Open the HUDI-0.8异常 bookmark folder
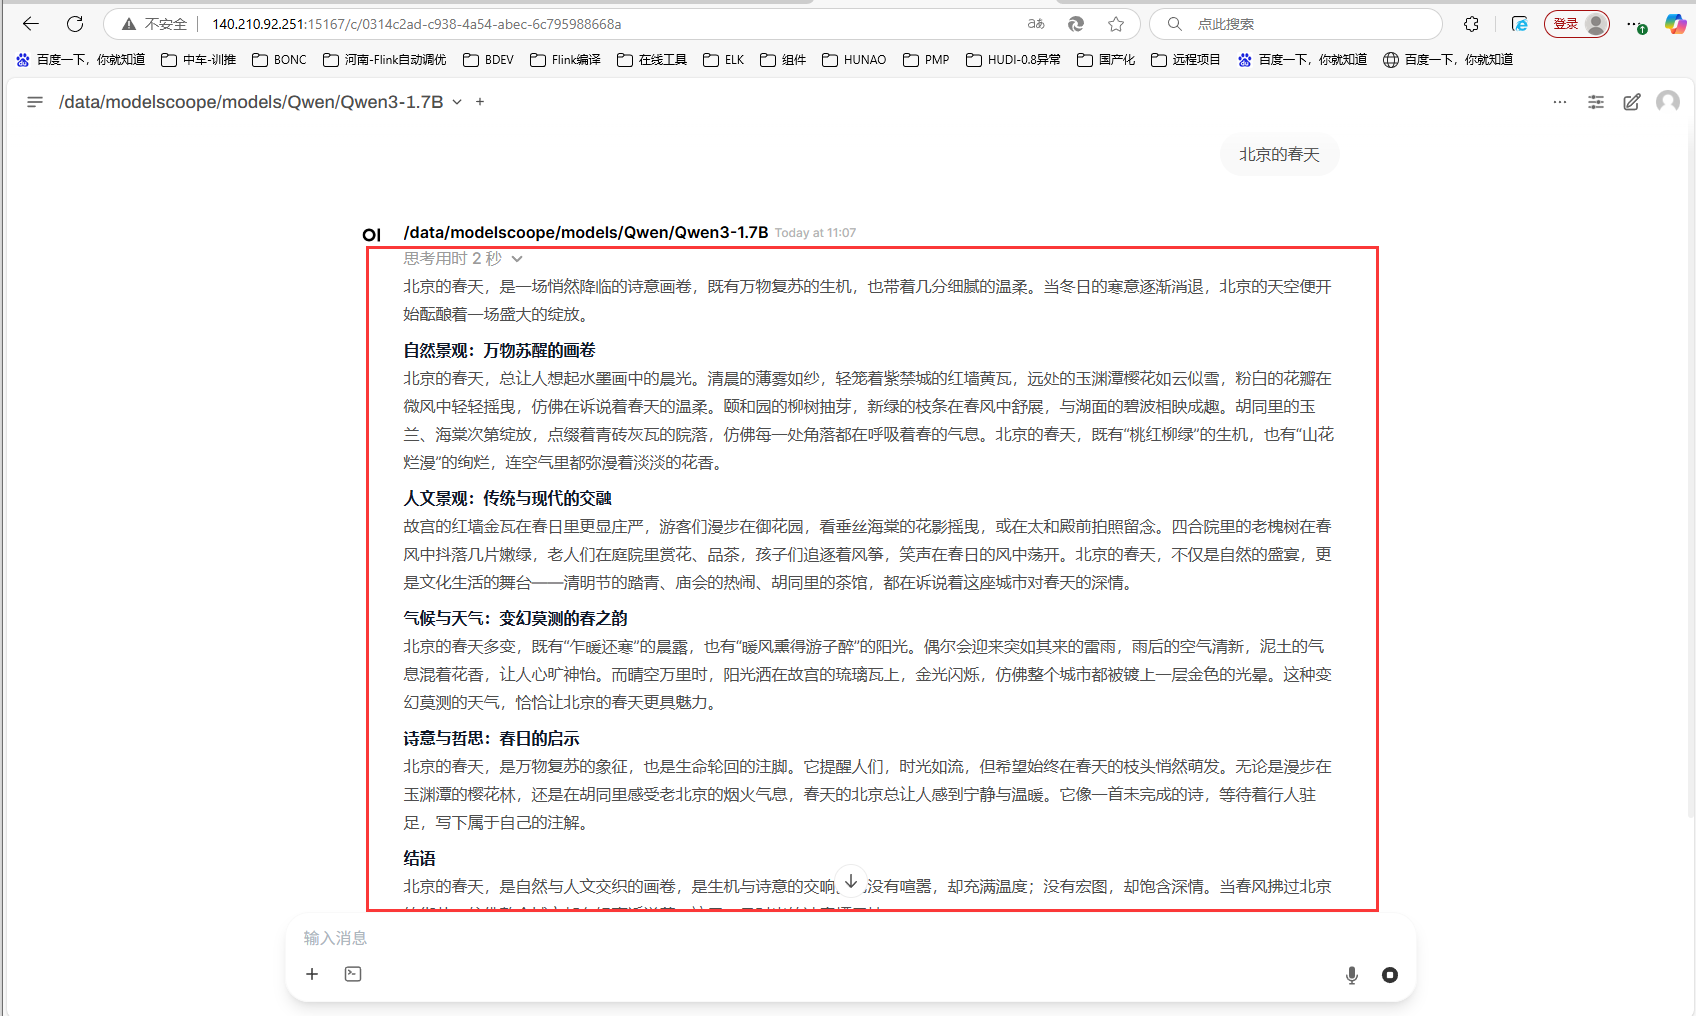The height and width of the screenshot is (1016, 1696). point(1013,60)
